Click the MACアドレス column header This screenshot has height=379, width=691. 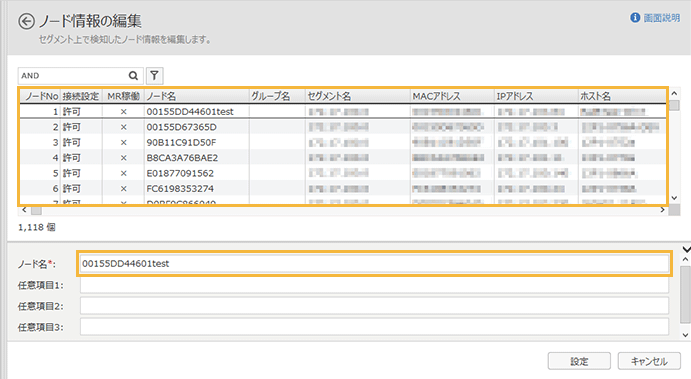tap(452, 96)
